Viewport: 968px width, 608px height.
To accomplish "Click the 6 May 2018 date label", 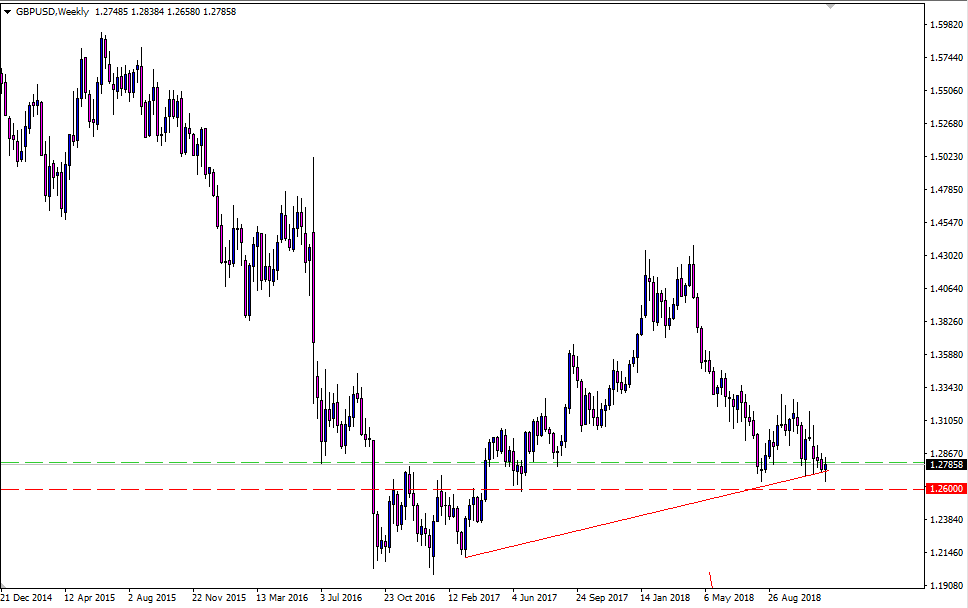I will point(729,598).
